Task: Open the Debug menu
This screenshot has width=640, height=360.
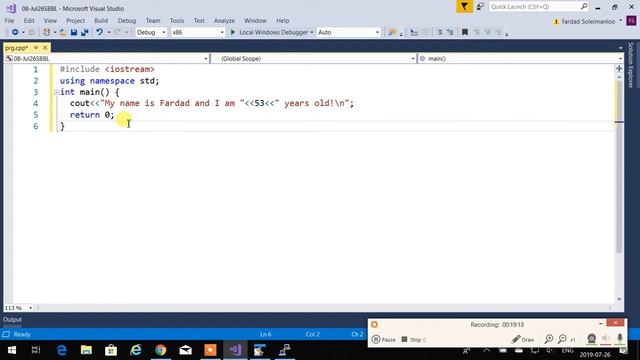Action: pos(127,20)
